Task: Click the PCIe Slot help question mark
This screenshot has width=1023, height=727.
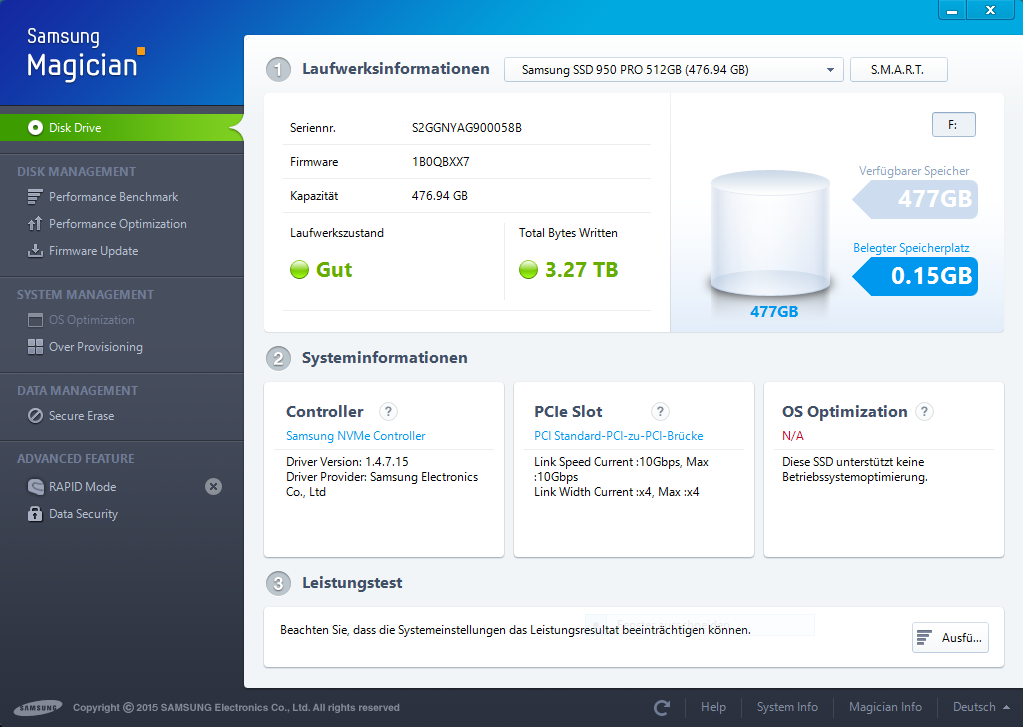Action: point(660,411)
